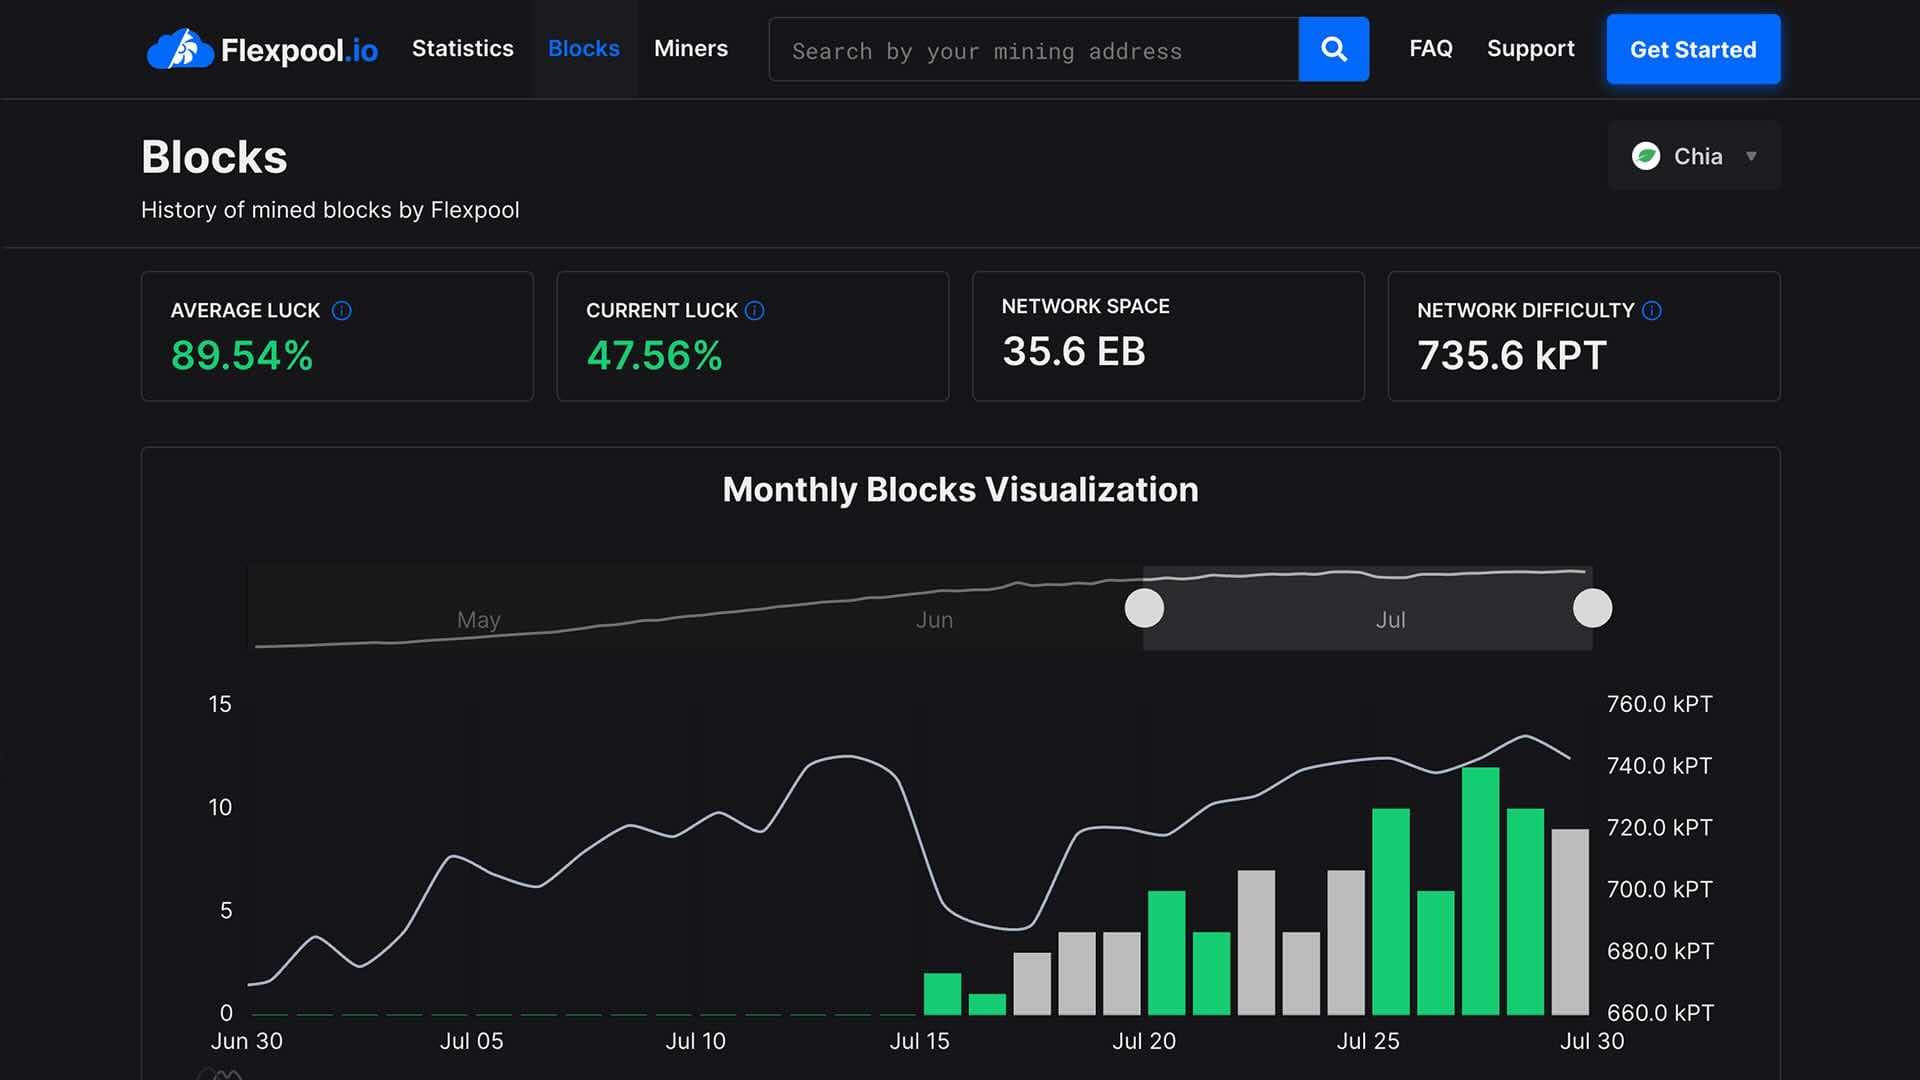The height and width of the screenshot is (1080, 1920).
Task: Click the Average Luck info icon
Action: pos(341,311)
